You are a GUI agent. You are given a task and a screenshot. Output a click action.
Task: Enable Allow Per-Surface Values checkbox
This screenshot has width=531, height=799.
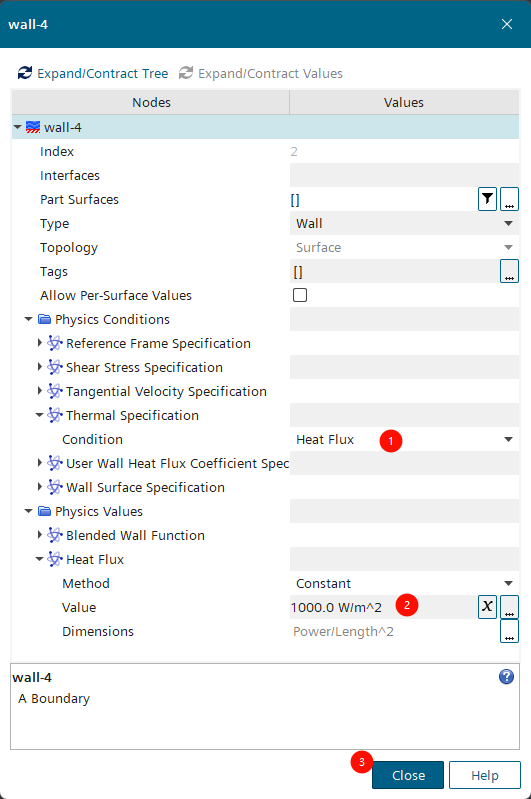300,295
